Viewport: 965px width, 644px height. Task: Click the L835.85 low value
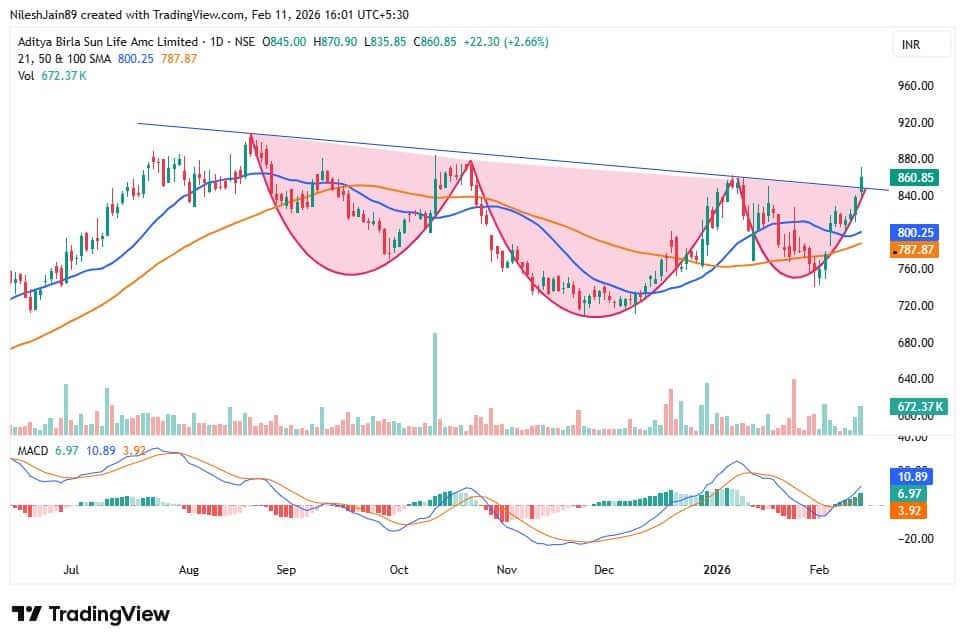[385, 42]
